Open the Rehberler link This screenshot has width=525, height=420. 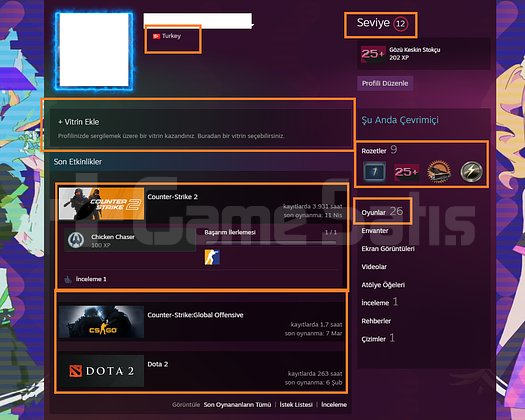pyautogui.click(x=376, y=321)
